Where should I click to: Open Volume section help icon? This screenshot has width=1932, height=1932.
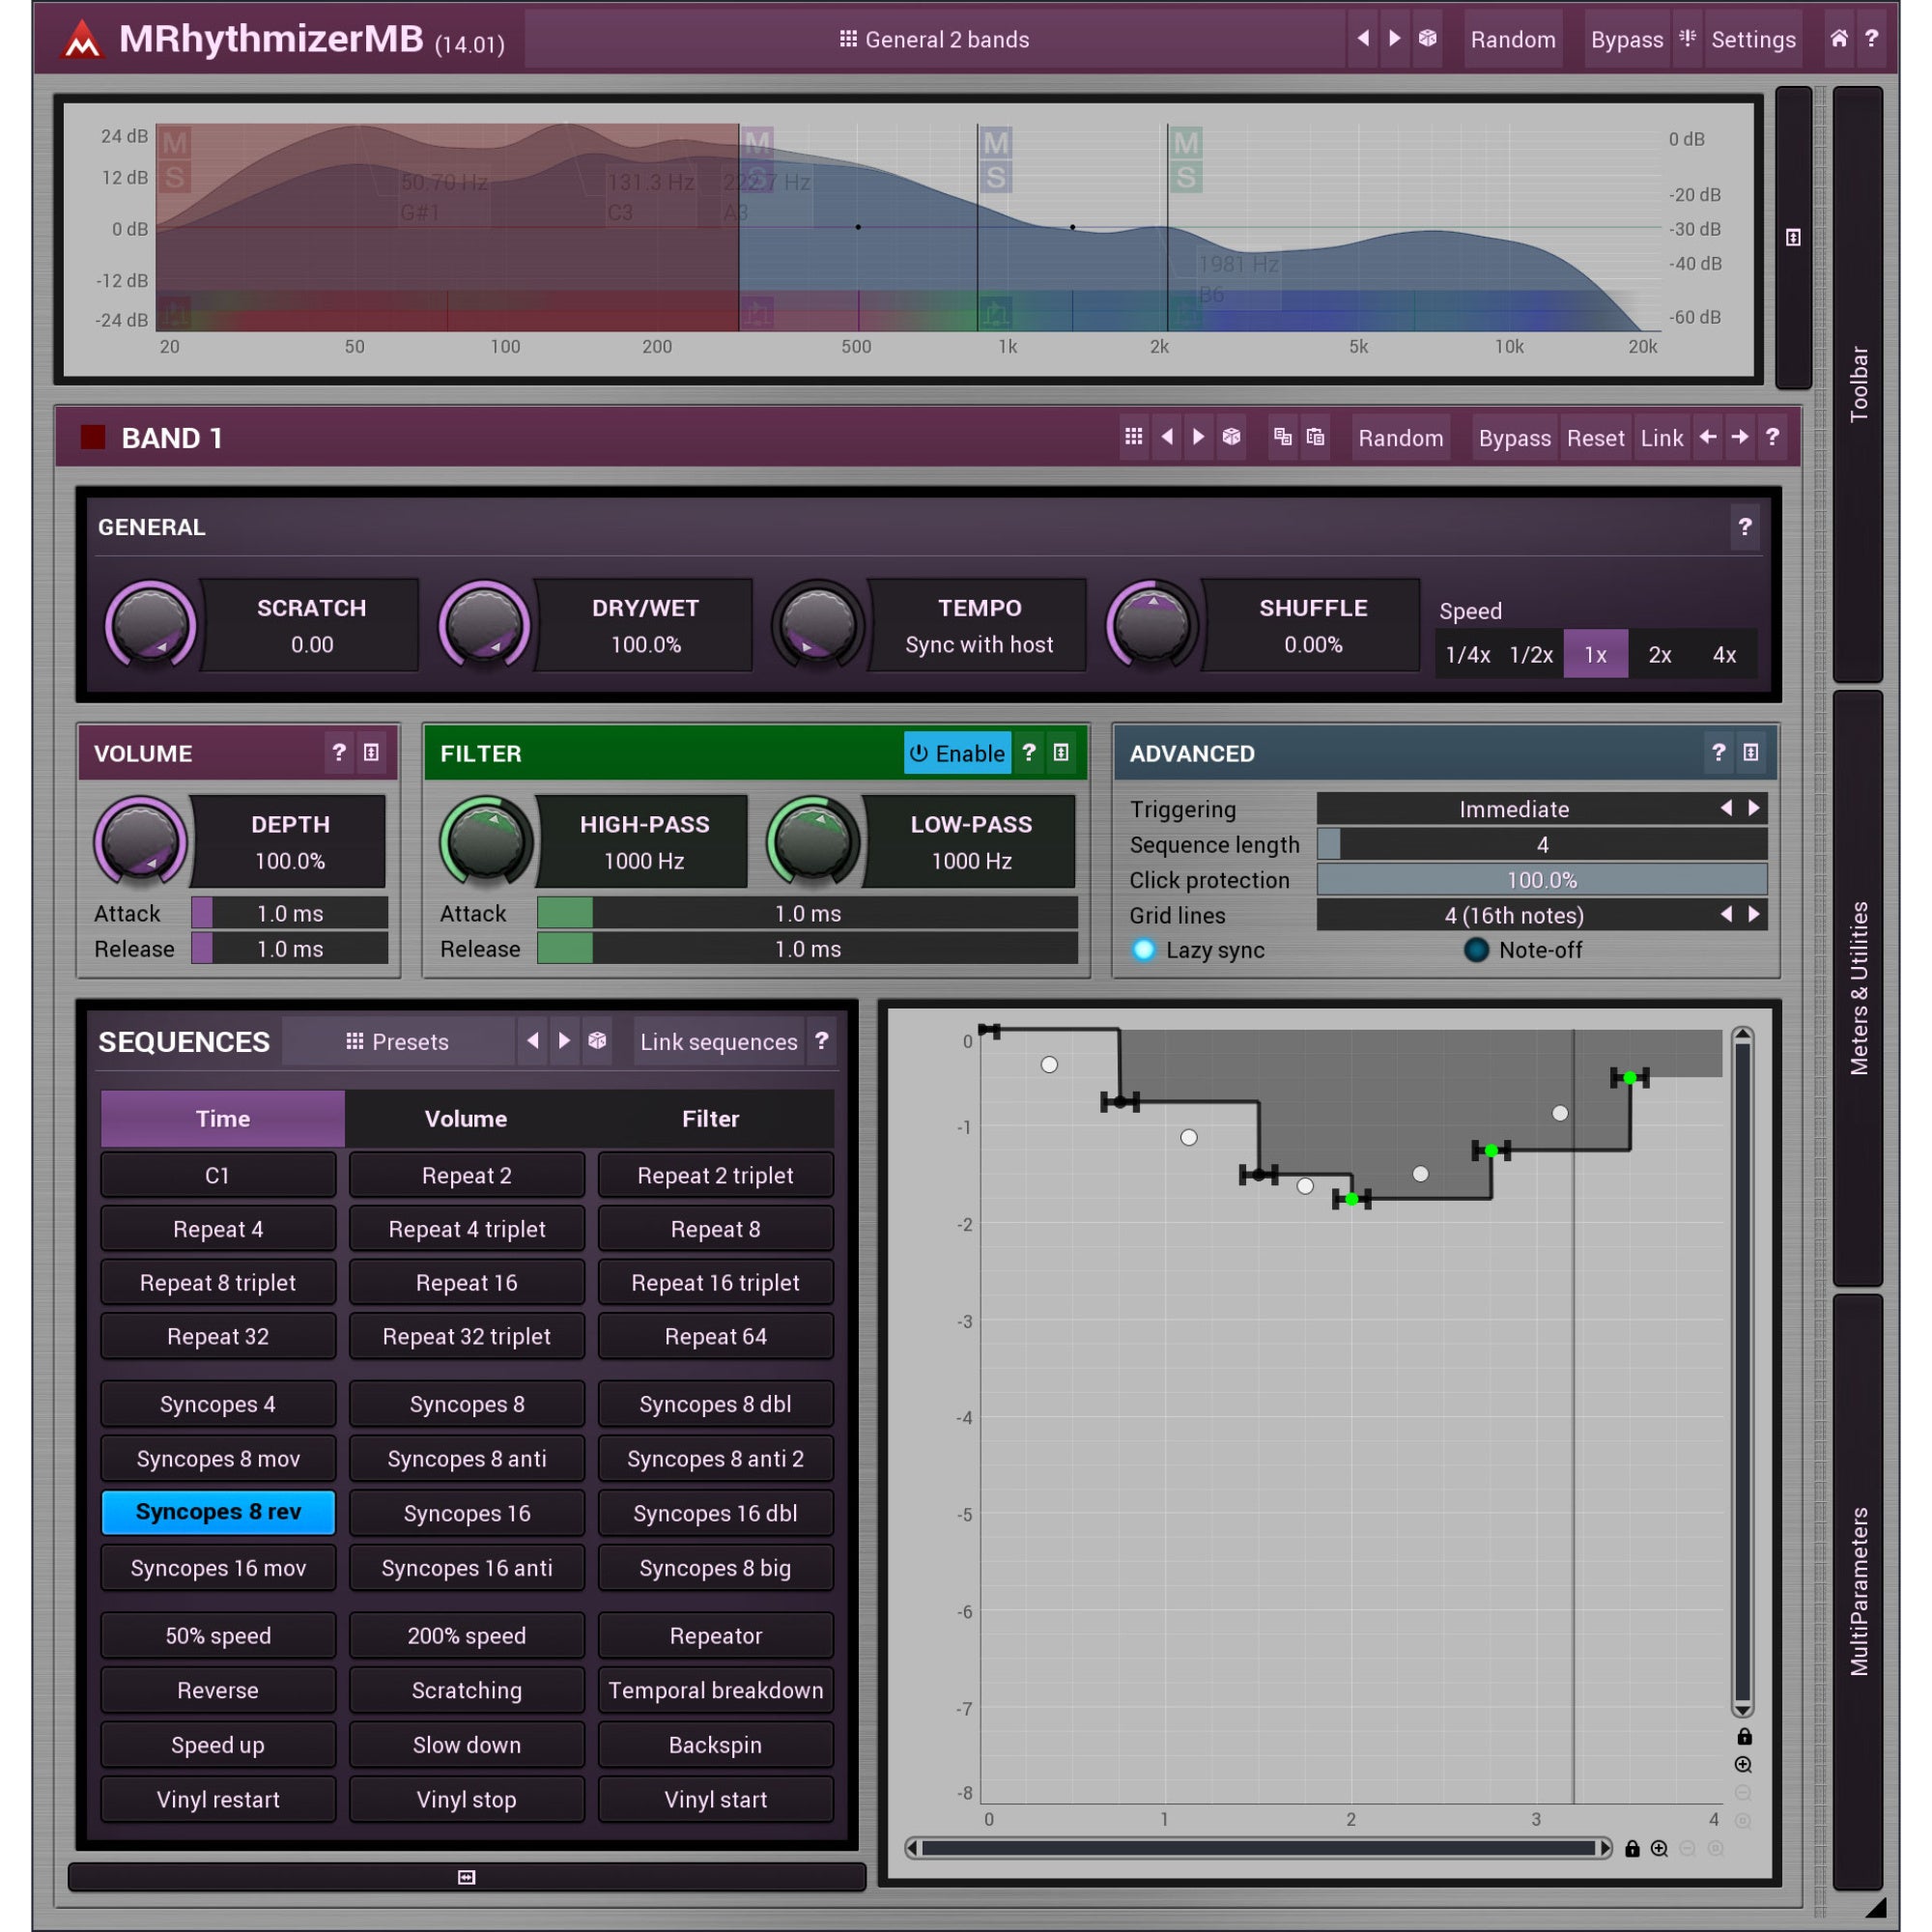(x=339, y=752)
